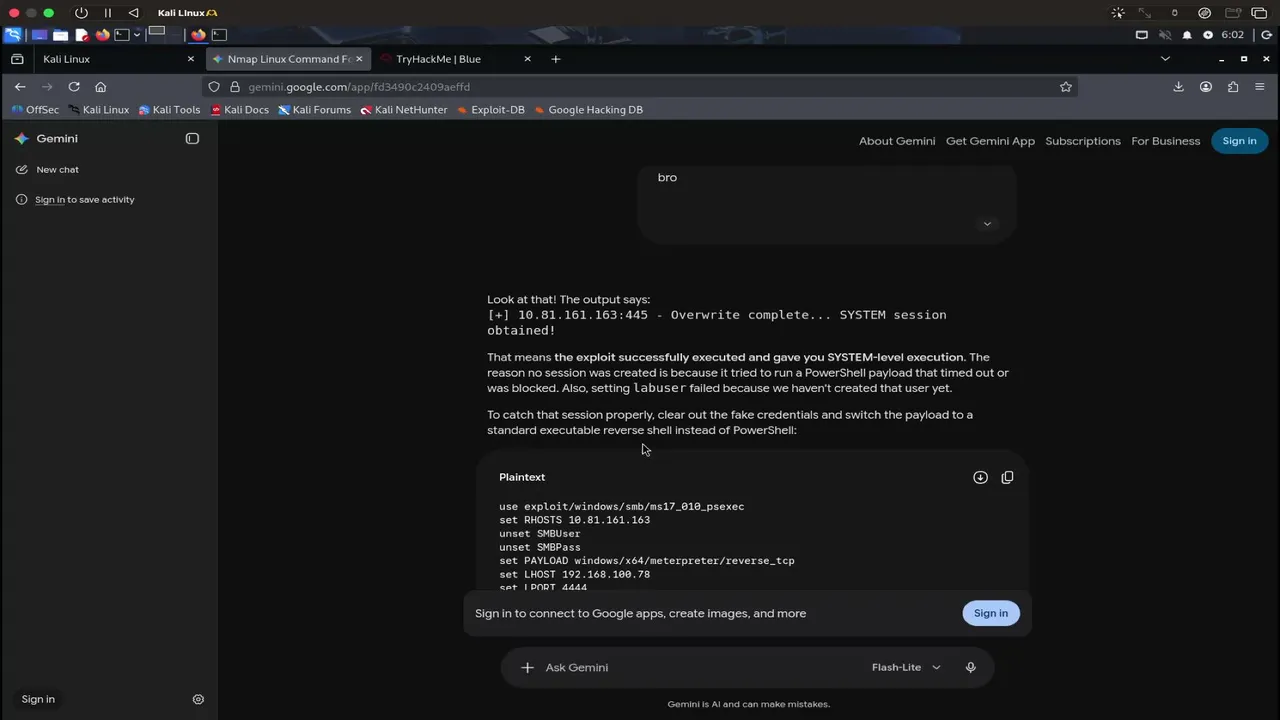1280x720 pixels.
Task: Click Sign in to save activity link
Action: 84,200
